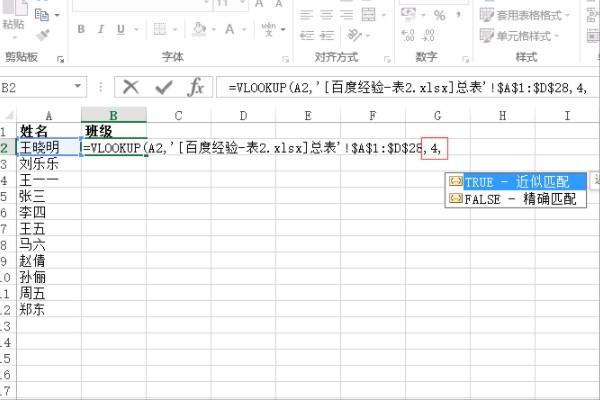
Task: Choose FALSE - 精确匹配 from the suggestion list
Action: 515,199
